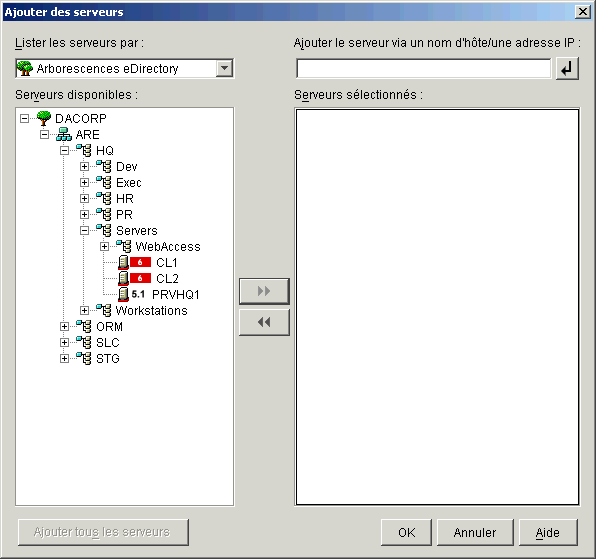The width and height of the screenshot is (596, 559).
Task: Click the HQ container icon
Action: click(x=84, y=150)
